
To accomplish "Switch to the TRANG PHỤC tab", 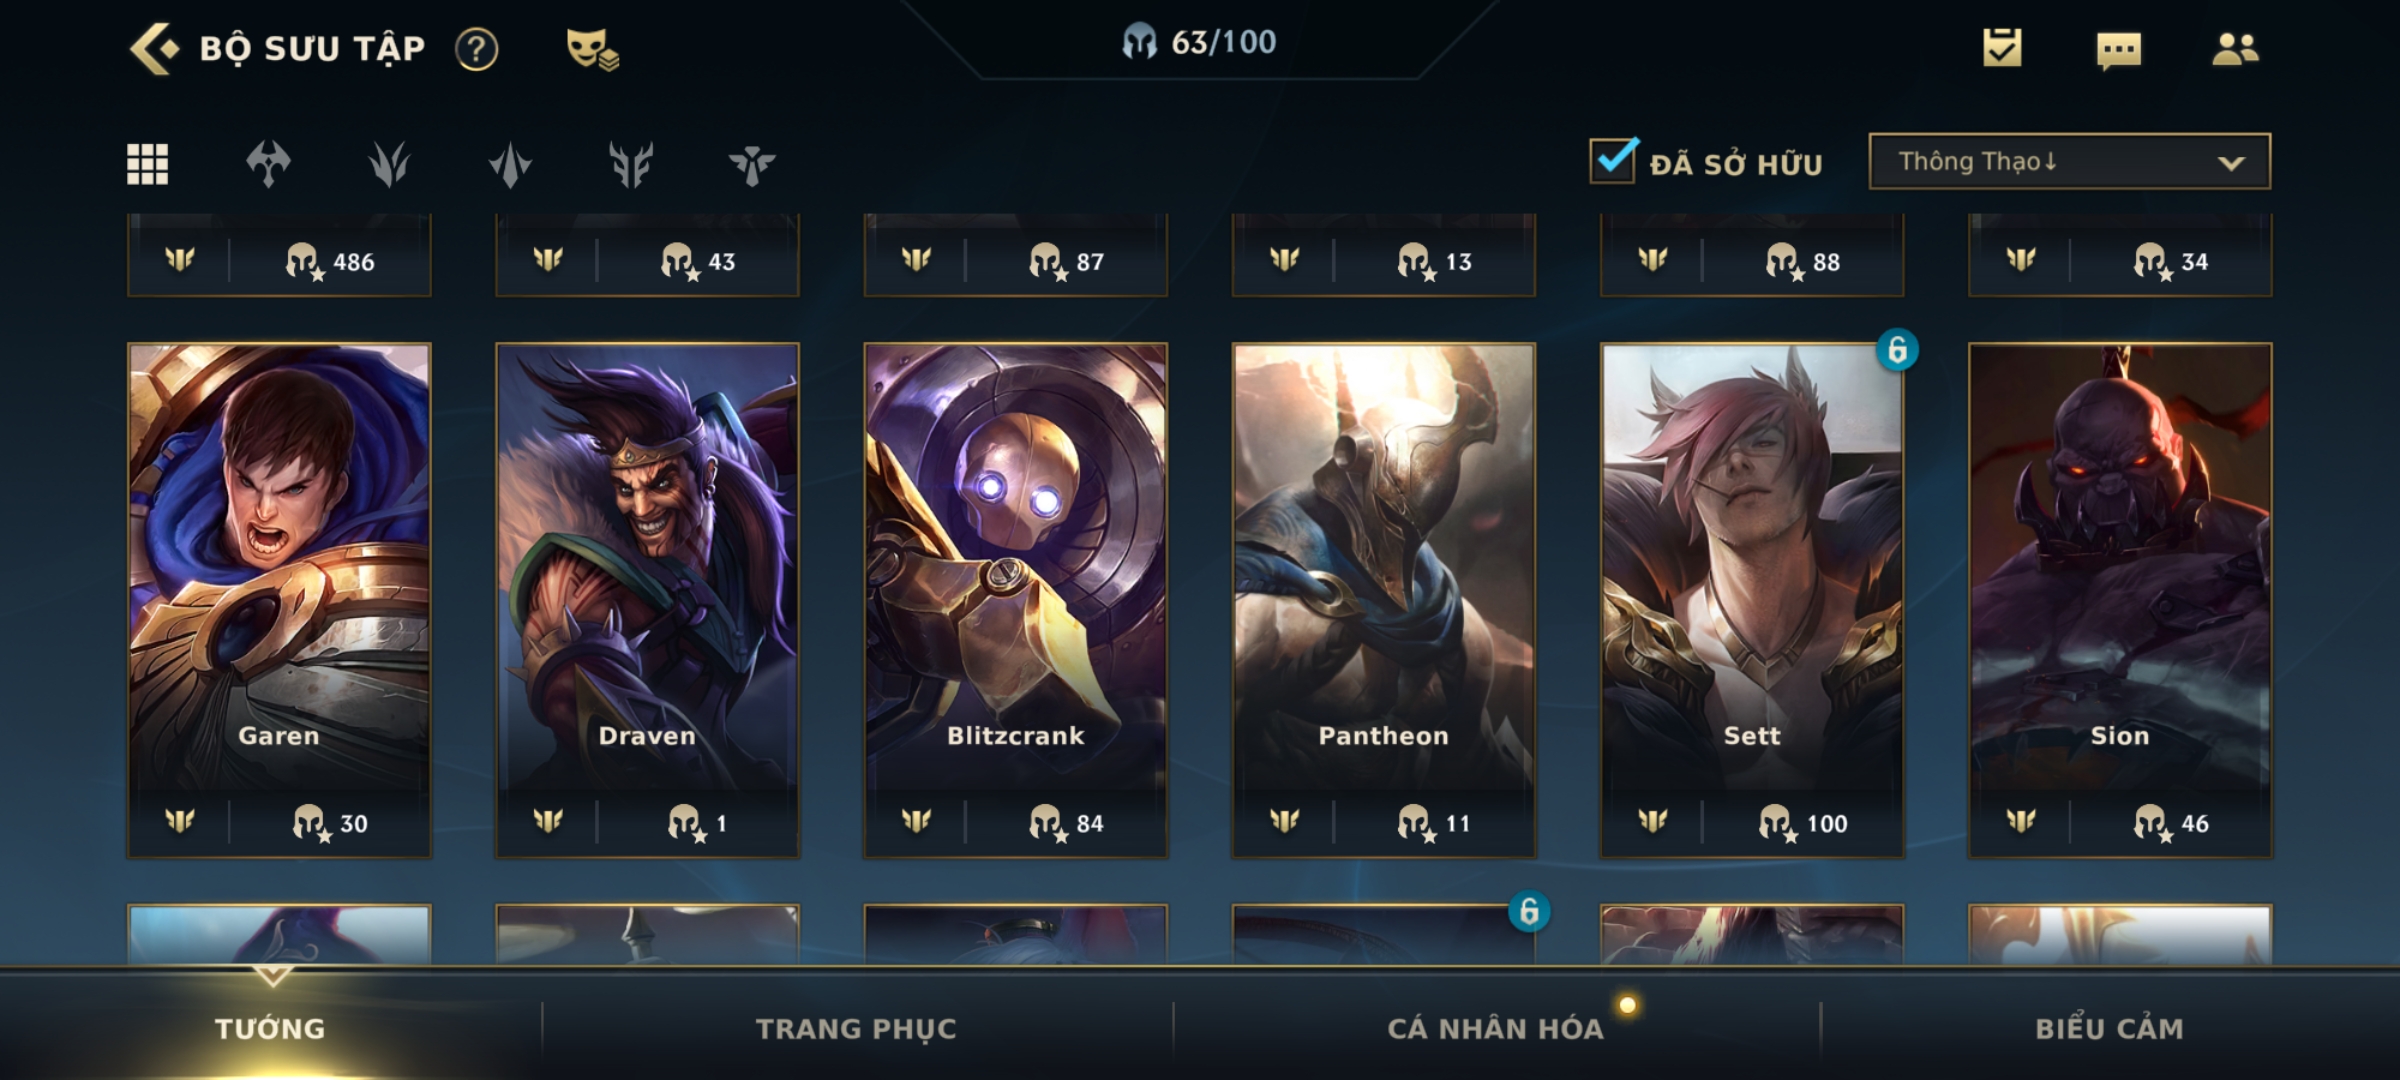I will [856, 1028].
